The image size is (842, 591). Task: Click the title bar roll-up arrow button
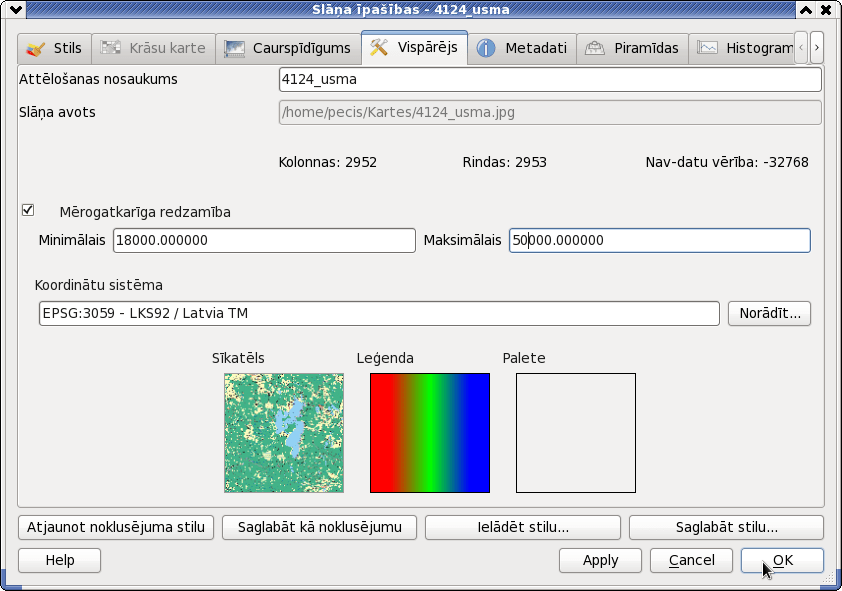pyautogui.click(x=806, y=10)
